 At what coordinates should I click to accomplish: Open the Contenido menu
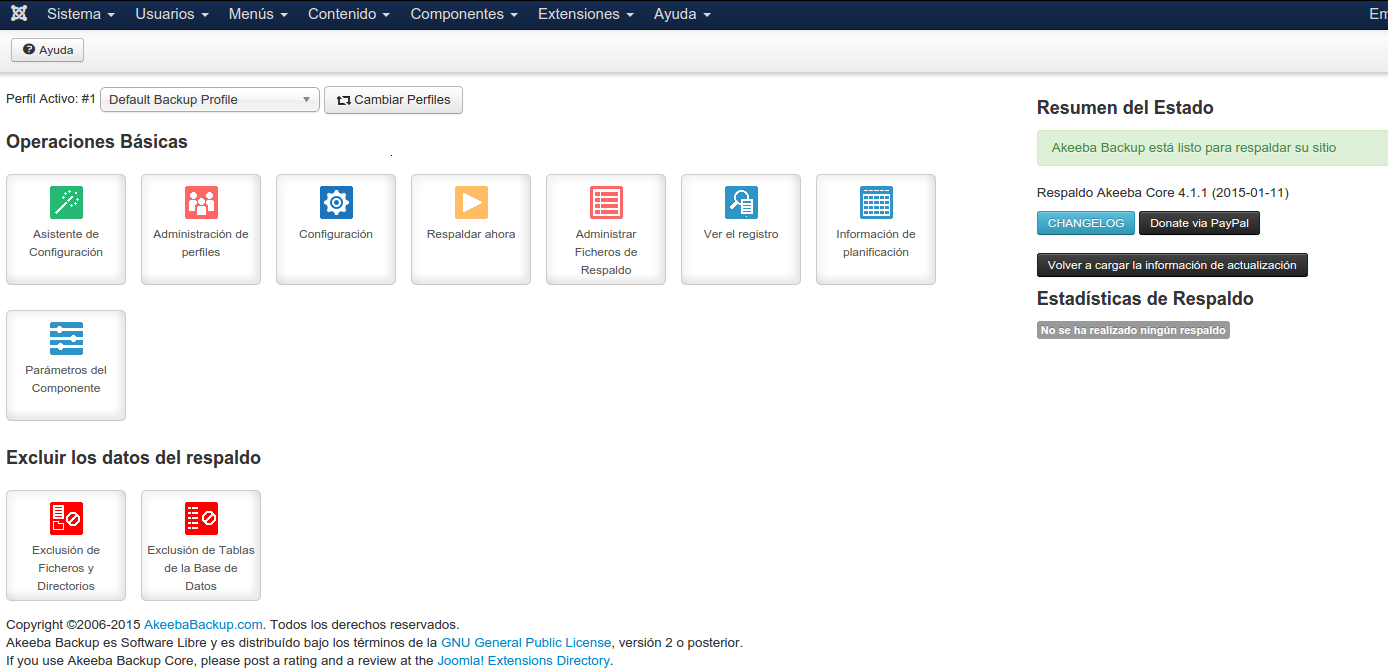click(349, 14)
